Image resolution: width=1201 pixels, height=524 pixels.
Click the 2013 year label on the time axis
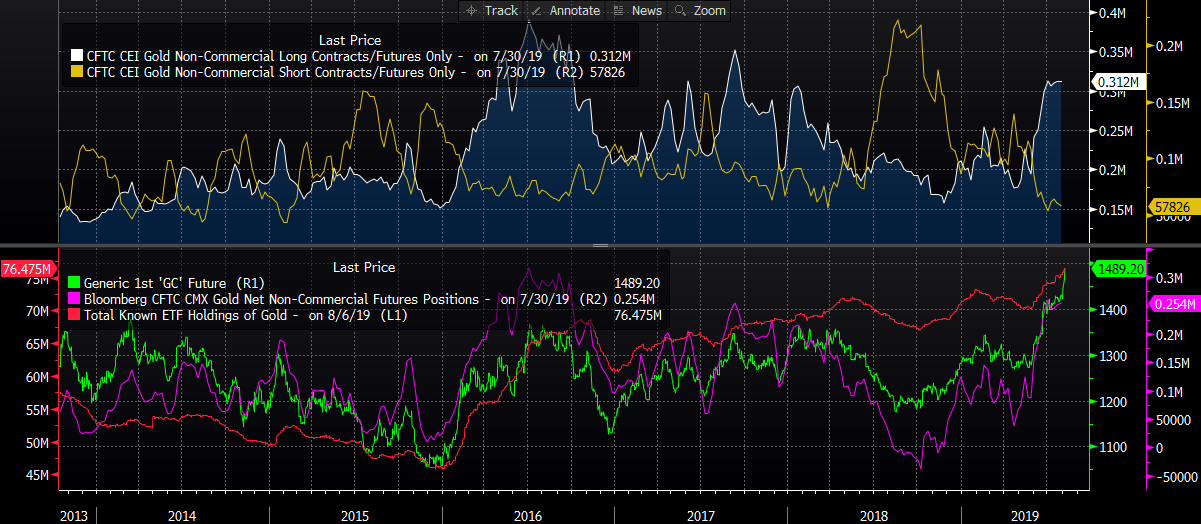click(75, 515)
